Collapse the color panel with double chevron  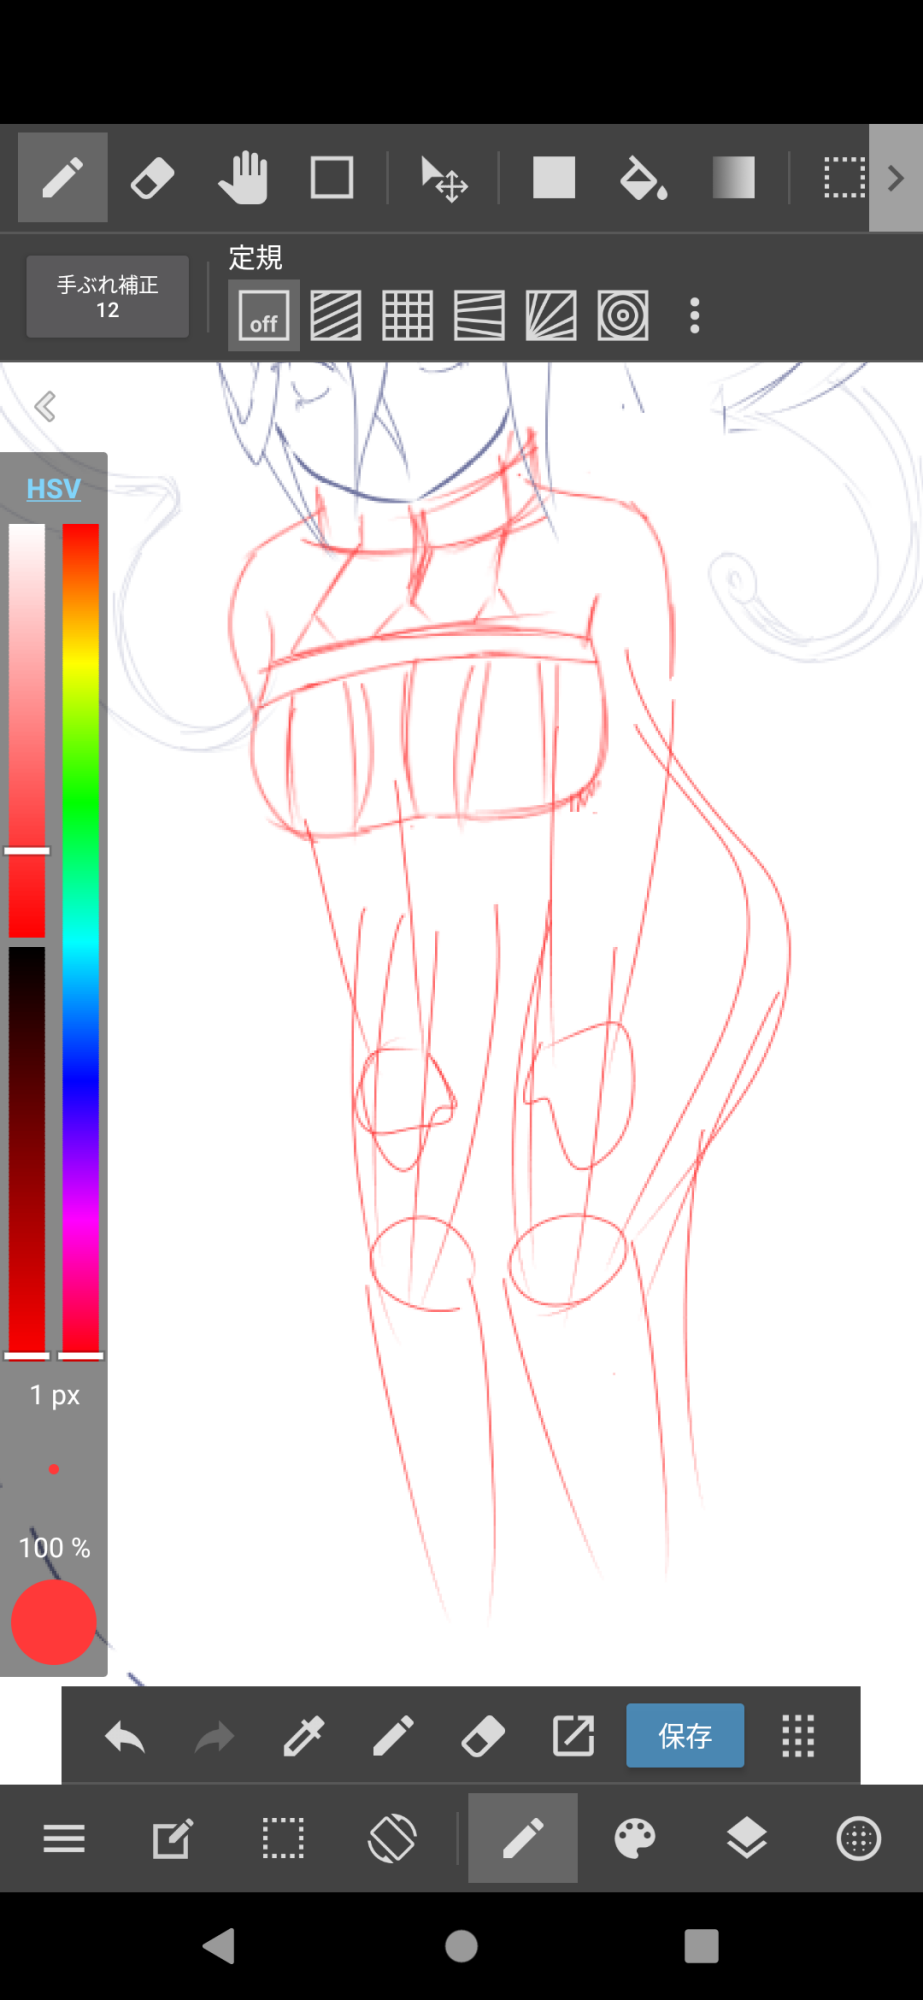[x=45, y=407]
